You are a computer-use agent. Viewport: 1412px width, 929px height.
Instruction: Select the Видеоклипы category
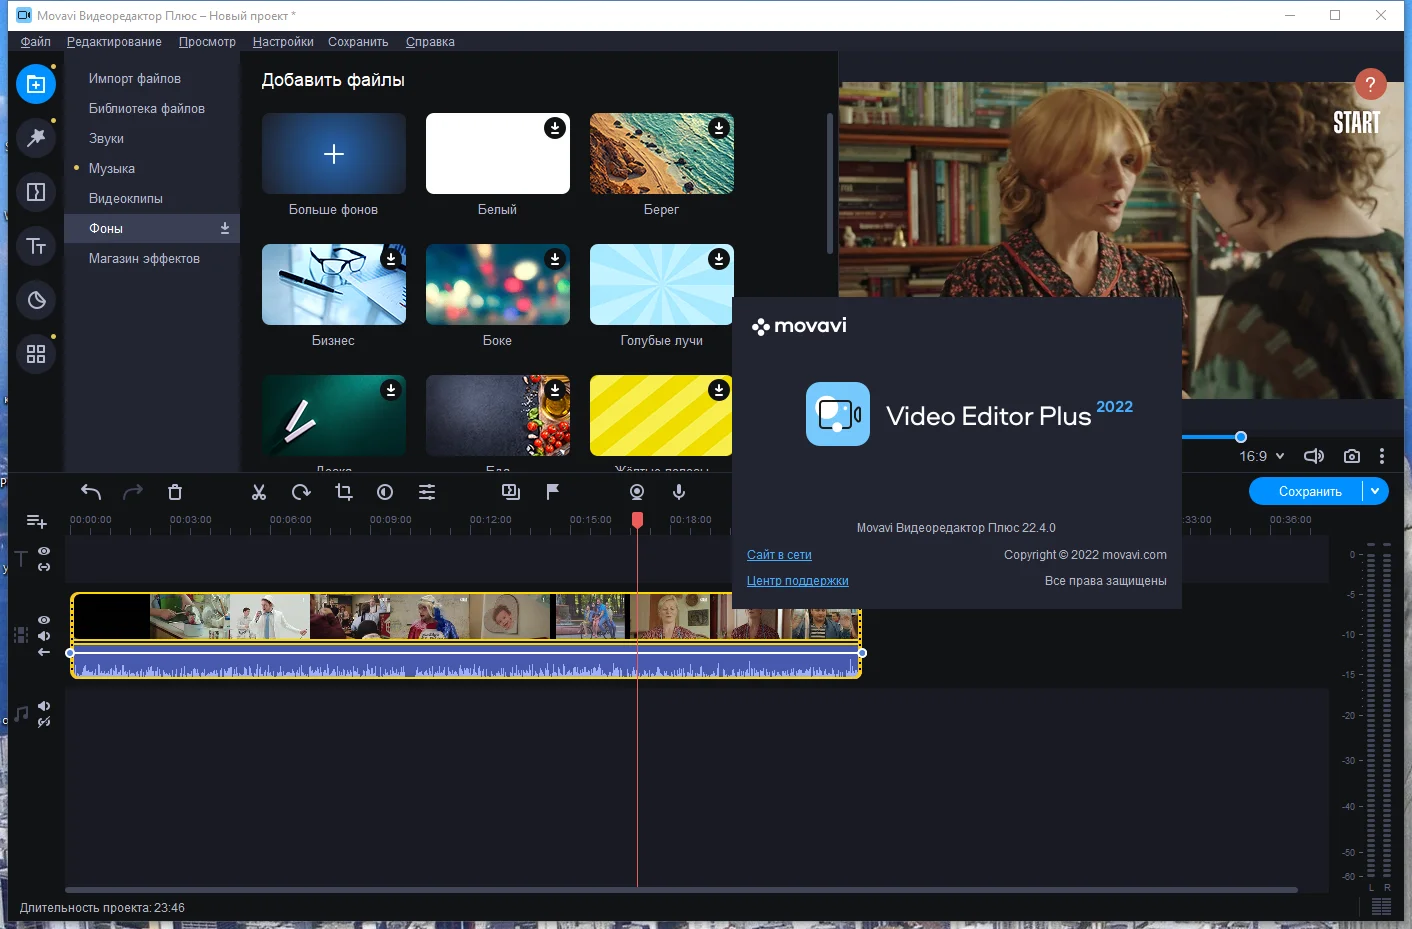pos(152,198)
